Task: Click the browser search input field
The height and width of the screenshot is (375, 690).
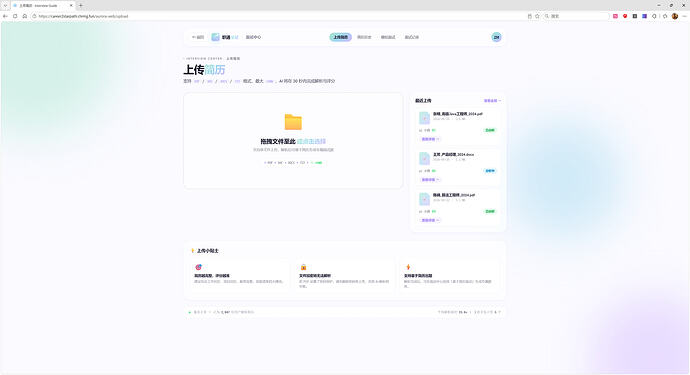Action: pos(576,16)
